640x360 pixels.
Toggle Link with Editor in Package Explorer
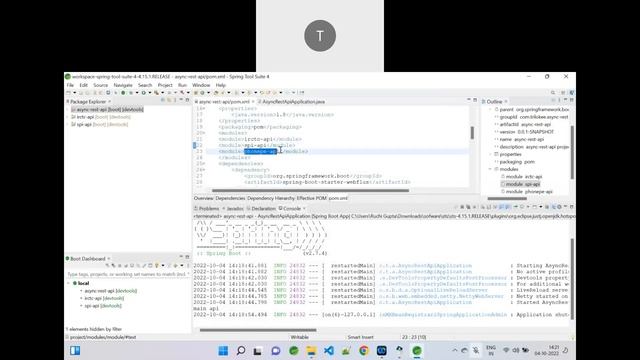(x=169, y=100)
